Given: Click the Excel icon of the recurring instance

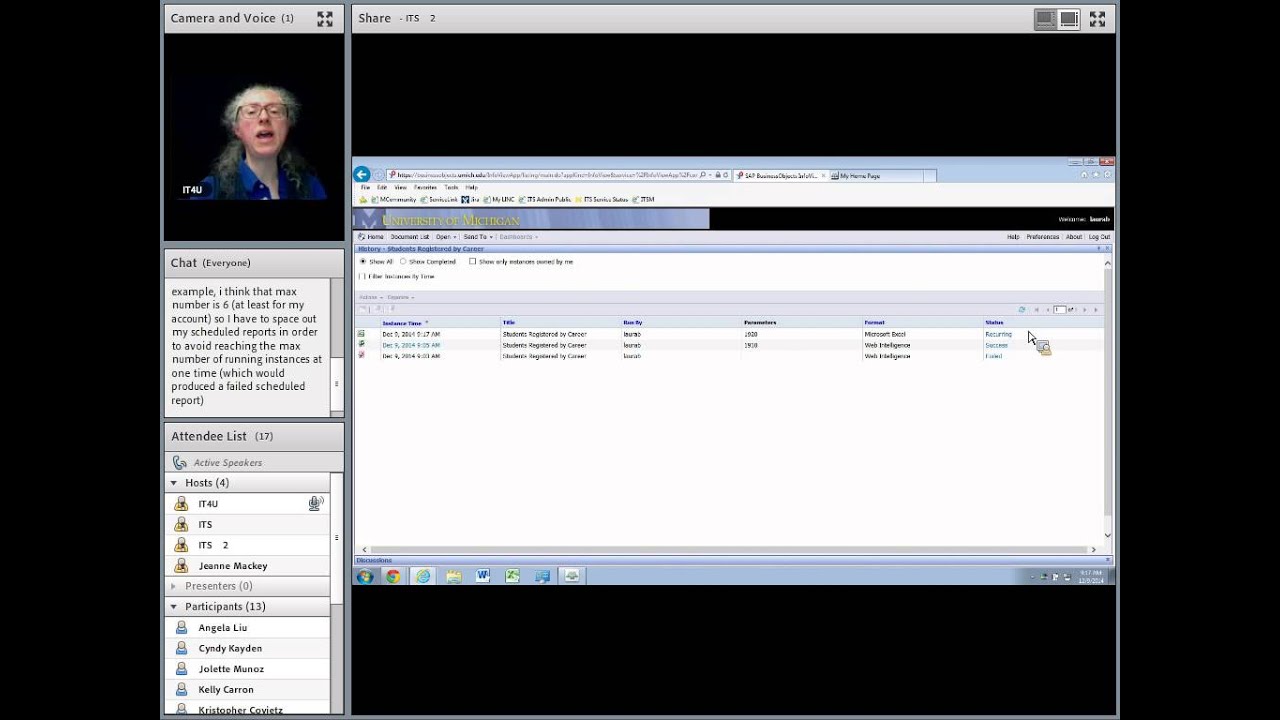Looking at the screenshot, I should [362, 334].
